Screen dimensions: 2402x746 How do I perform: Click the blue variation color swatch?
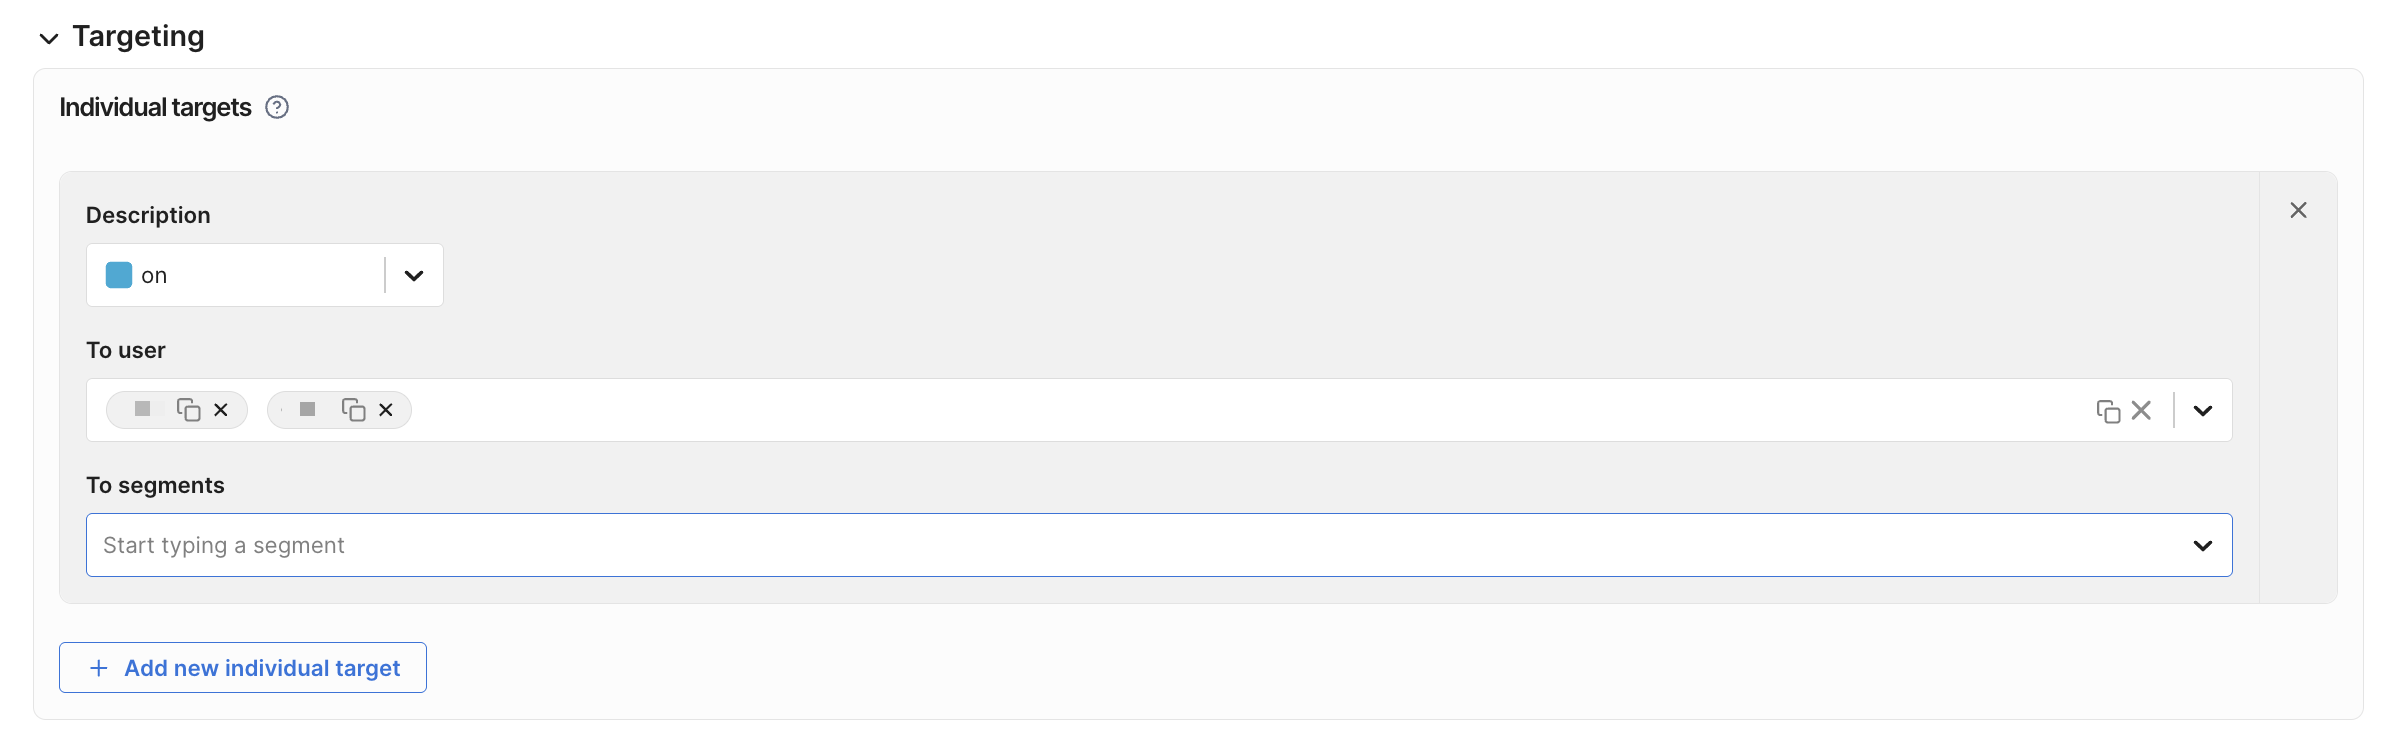tap(119, 275)
